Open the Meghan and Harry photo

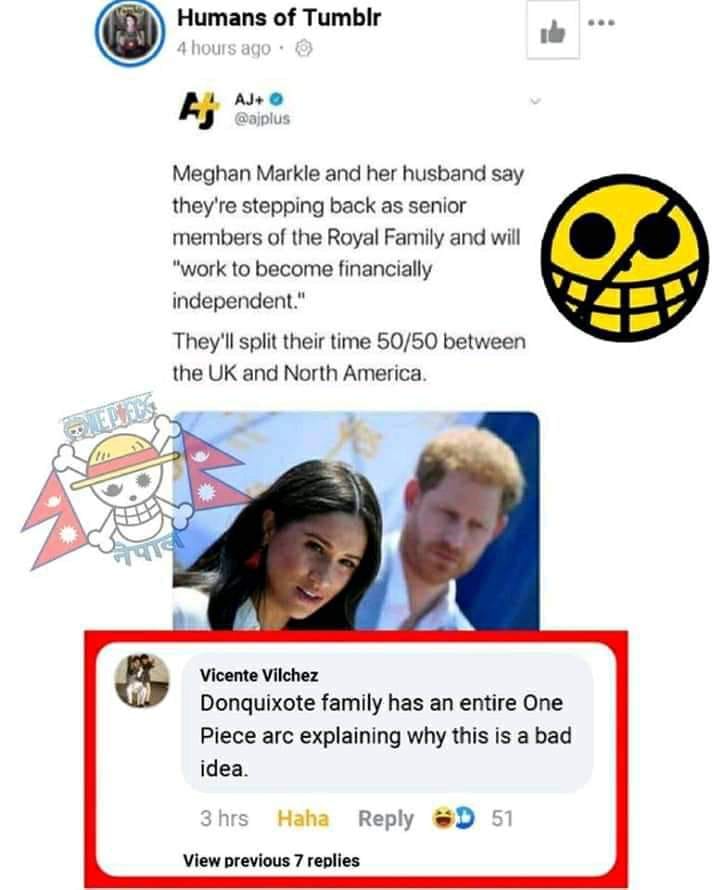(356, 520)
